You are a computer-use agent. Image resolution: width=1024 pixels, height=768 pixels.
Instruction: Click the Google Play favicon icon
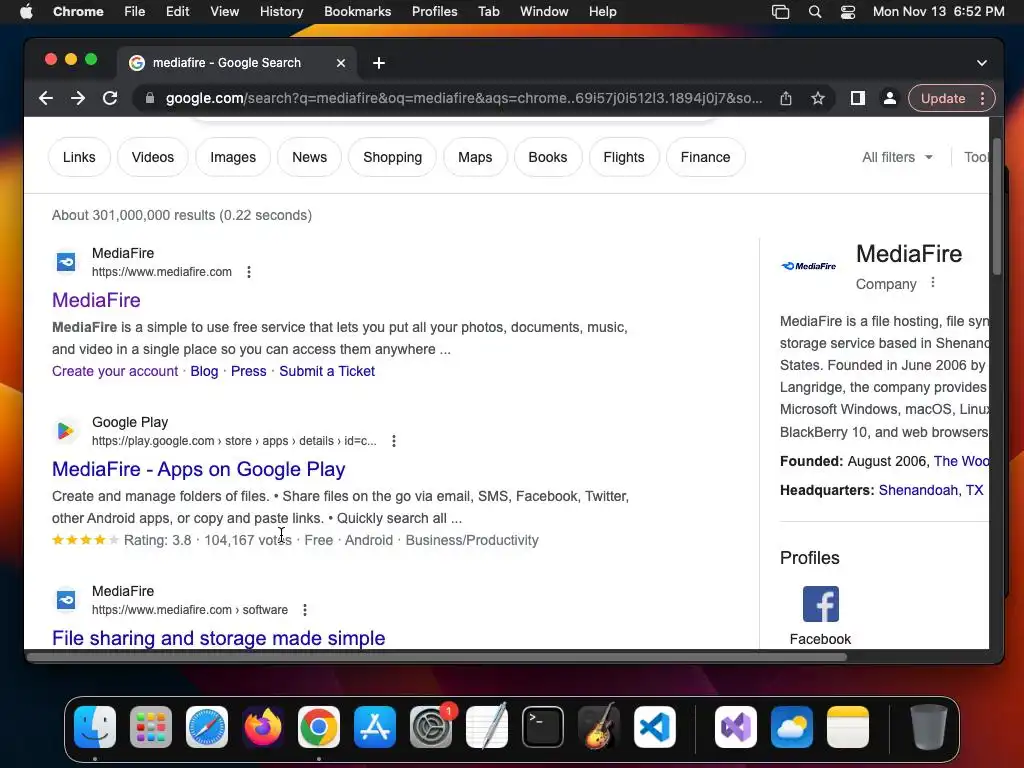[x=66, y=431]
